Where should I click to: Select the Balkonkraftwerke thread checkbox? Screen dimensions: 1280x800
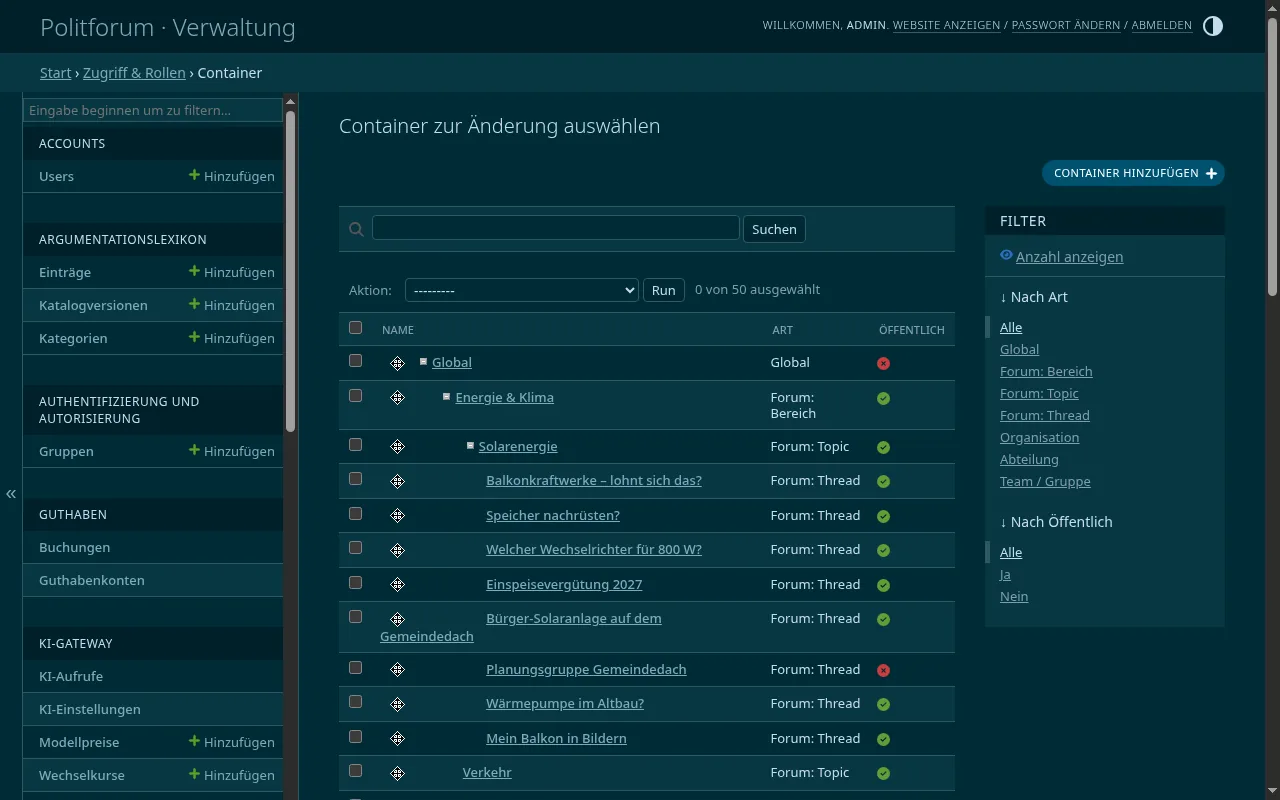coord(355,478)
